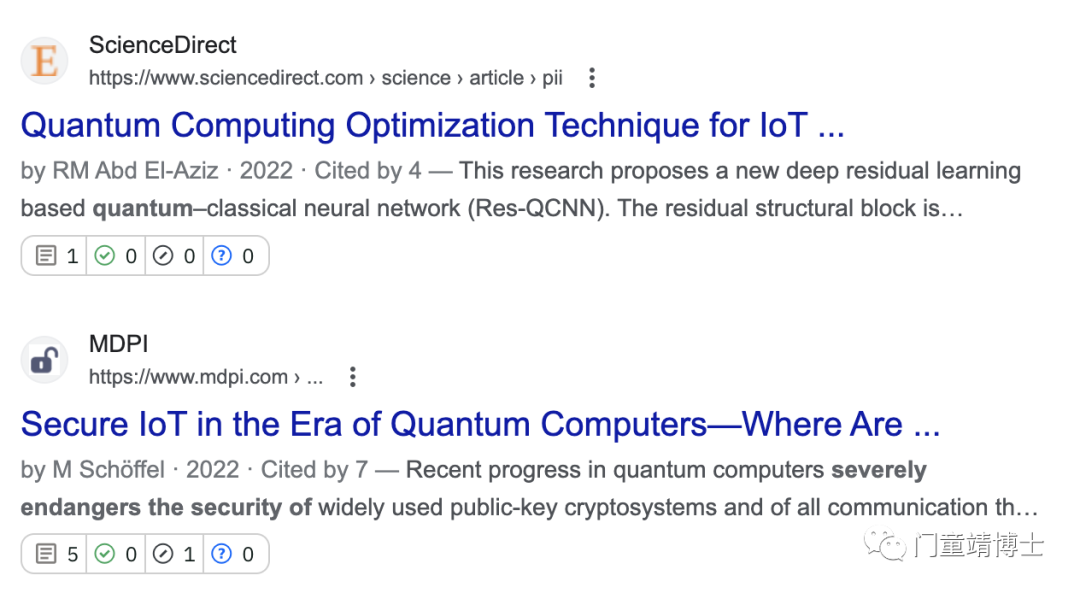1080x593 pixels.
Task: Click contrasting slash-circle icon in first result
Action: click(x=163, y=256)
